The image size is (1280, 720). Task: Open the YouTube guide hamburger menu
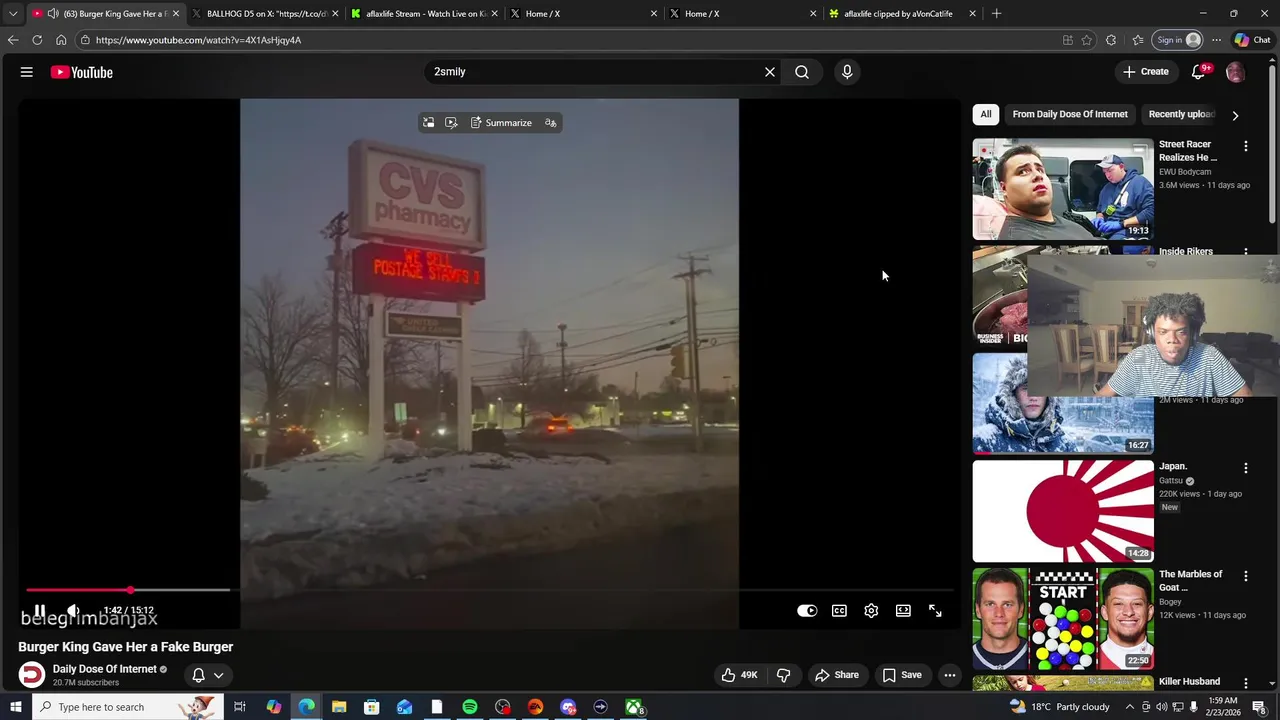pyautogui.click(x=27, y=72)
